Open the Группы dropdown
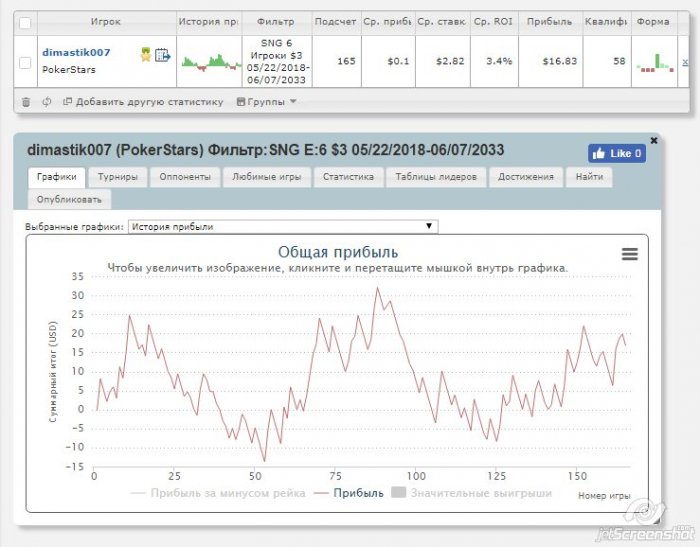700x547 pixels. (x=267, y=102)
